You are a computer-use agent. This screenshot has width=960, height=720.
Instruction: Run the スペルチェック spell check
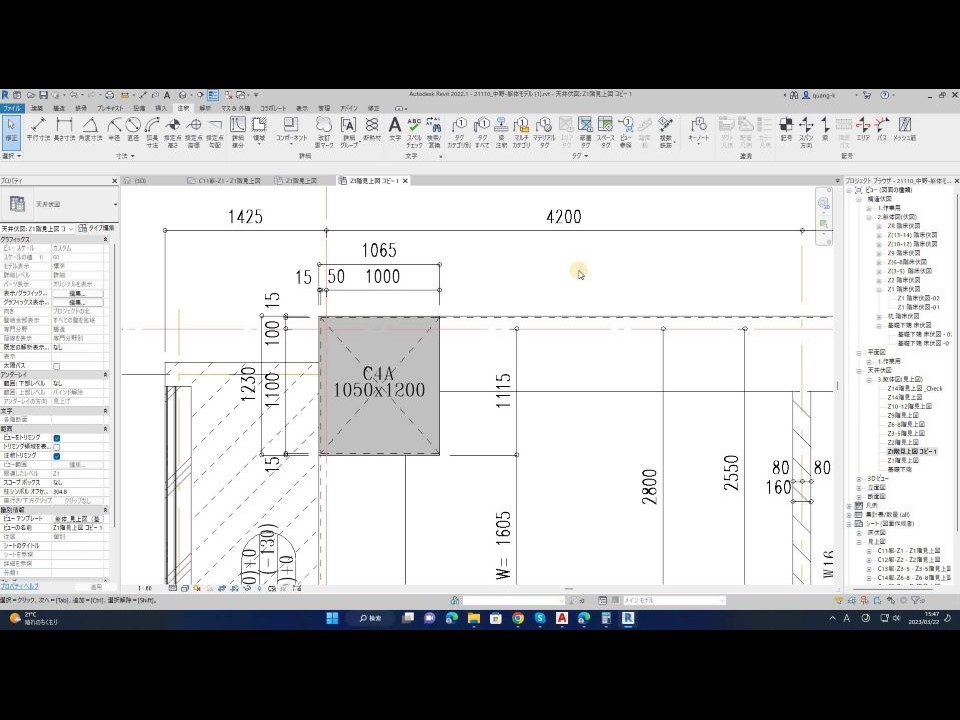coord(414,132)
